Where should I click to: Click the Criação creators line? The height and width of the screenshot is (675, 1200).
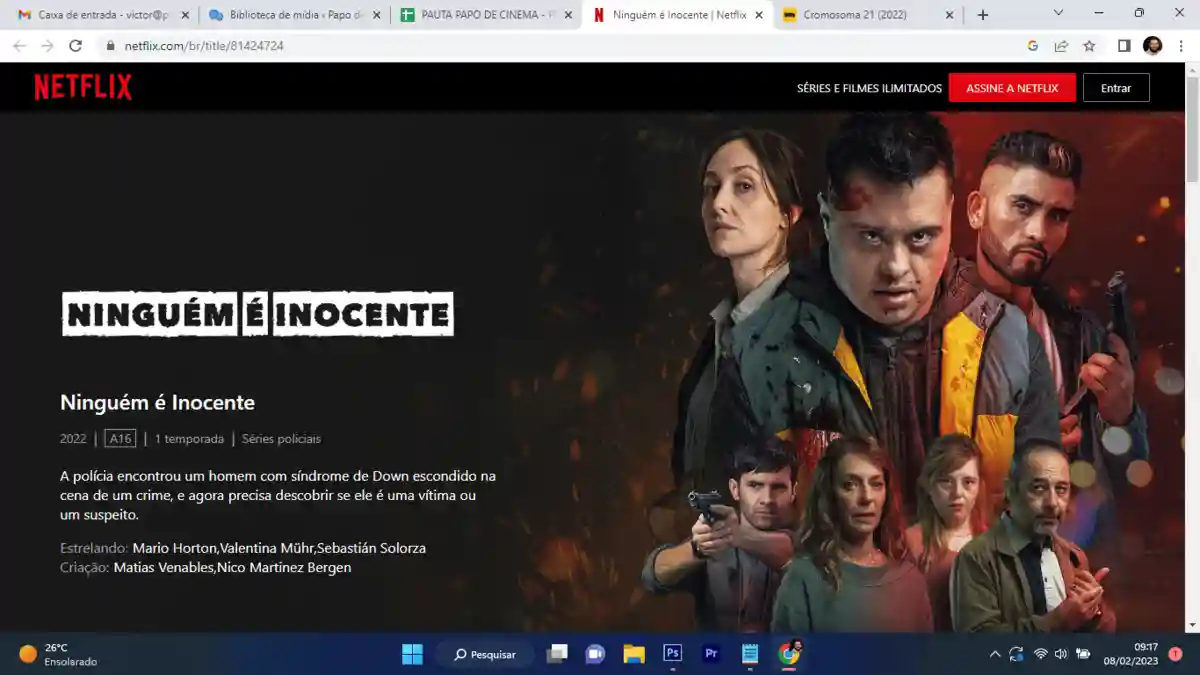pyautogui.click(x=205, y=568)
